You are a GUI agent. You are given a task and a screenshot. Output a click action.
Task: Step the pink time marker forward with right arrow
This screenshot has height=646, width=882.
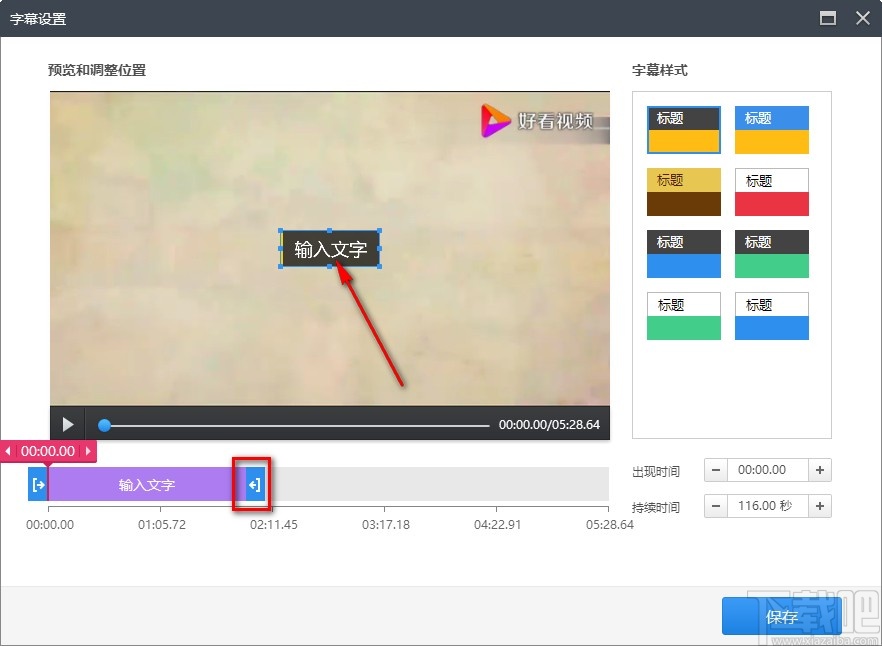88,451
